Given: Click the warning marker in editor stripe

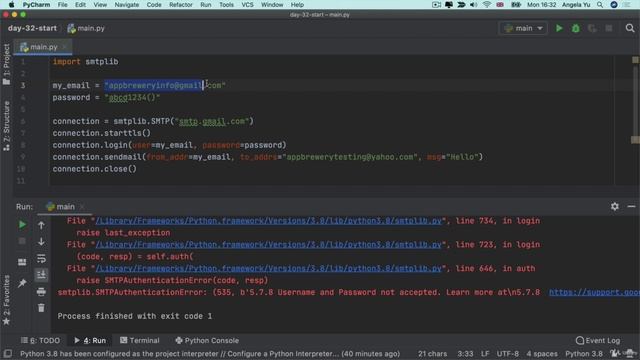Looking at the screenshot, I should (x=635, y=60).
